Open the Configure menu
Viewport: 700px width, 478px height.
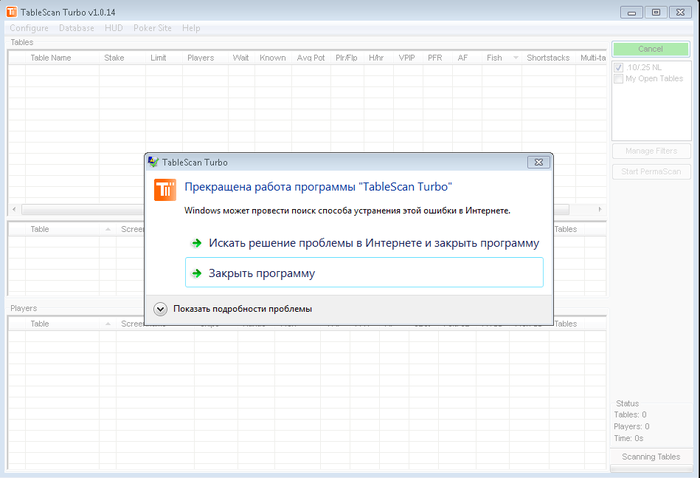(29, 28)
